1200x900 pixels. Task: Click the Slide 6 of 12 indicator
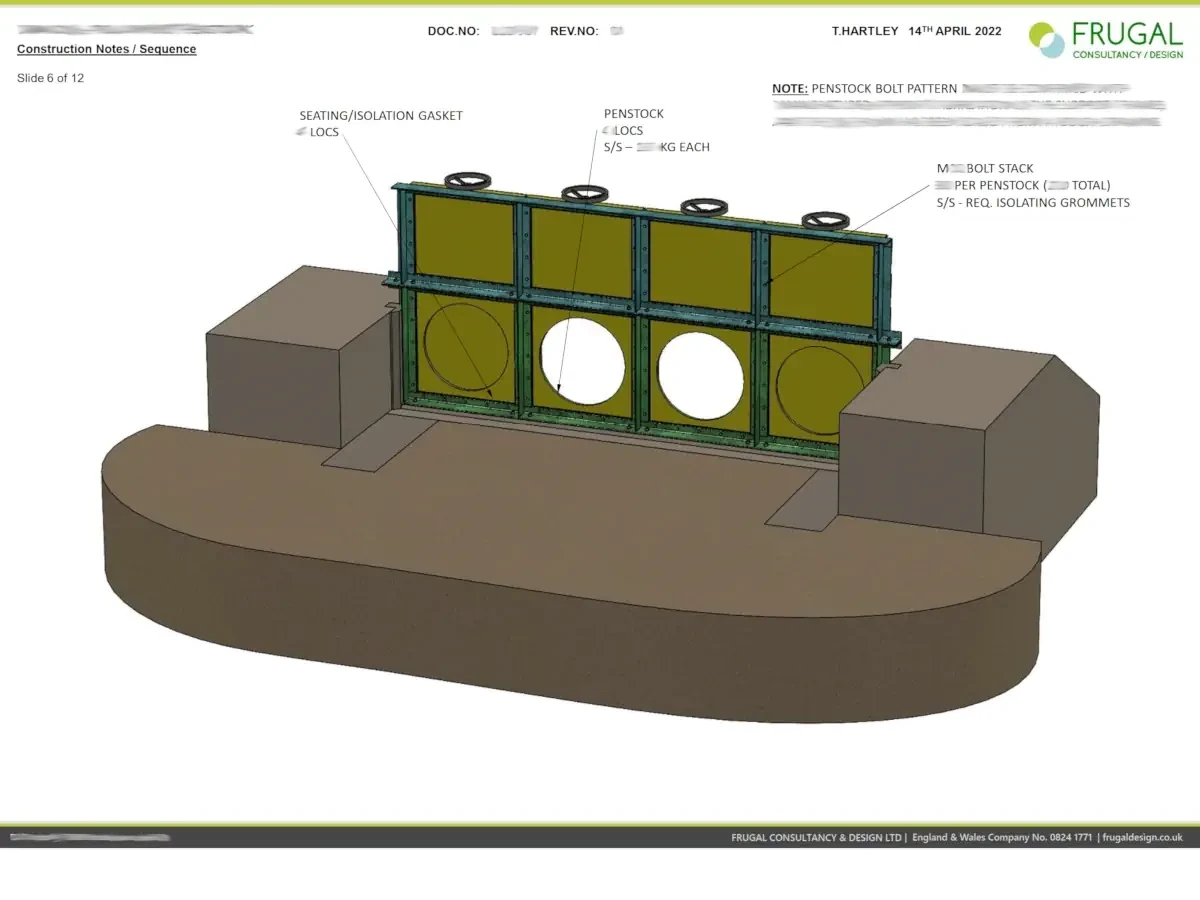(x=50, y=78)
